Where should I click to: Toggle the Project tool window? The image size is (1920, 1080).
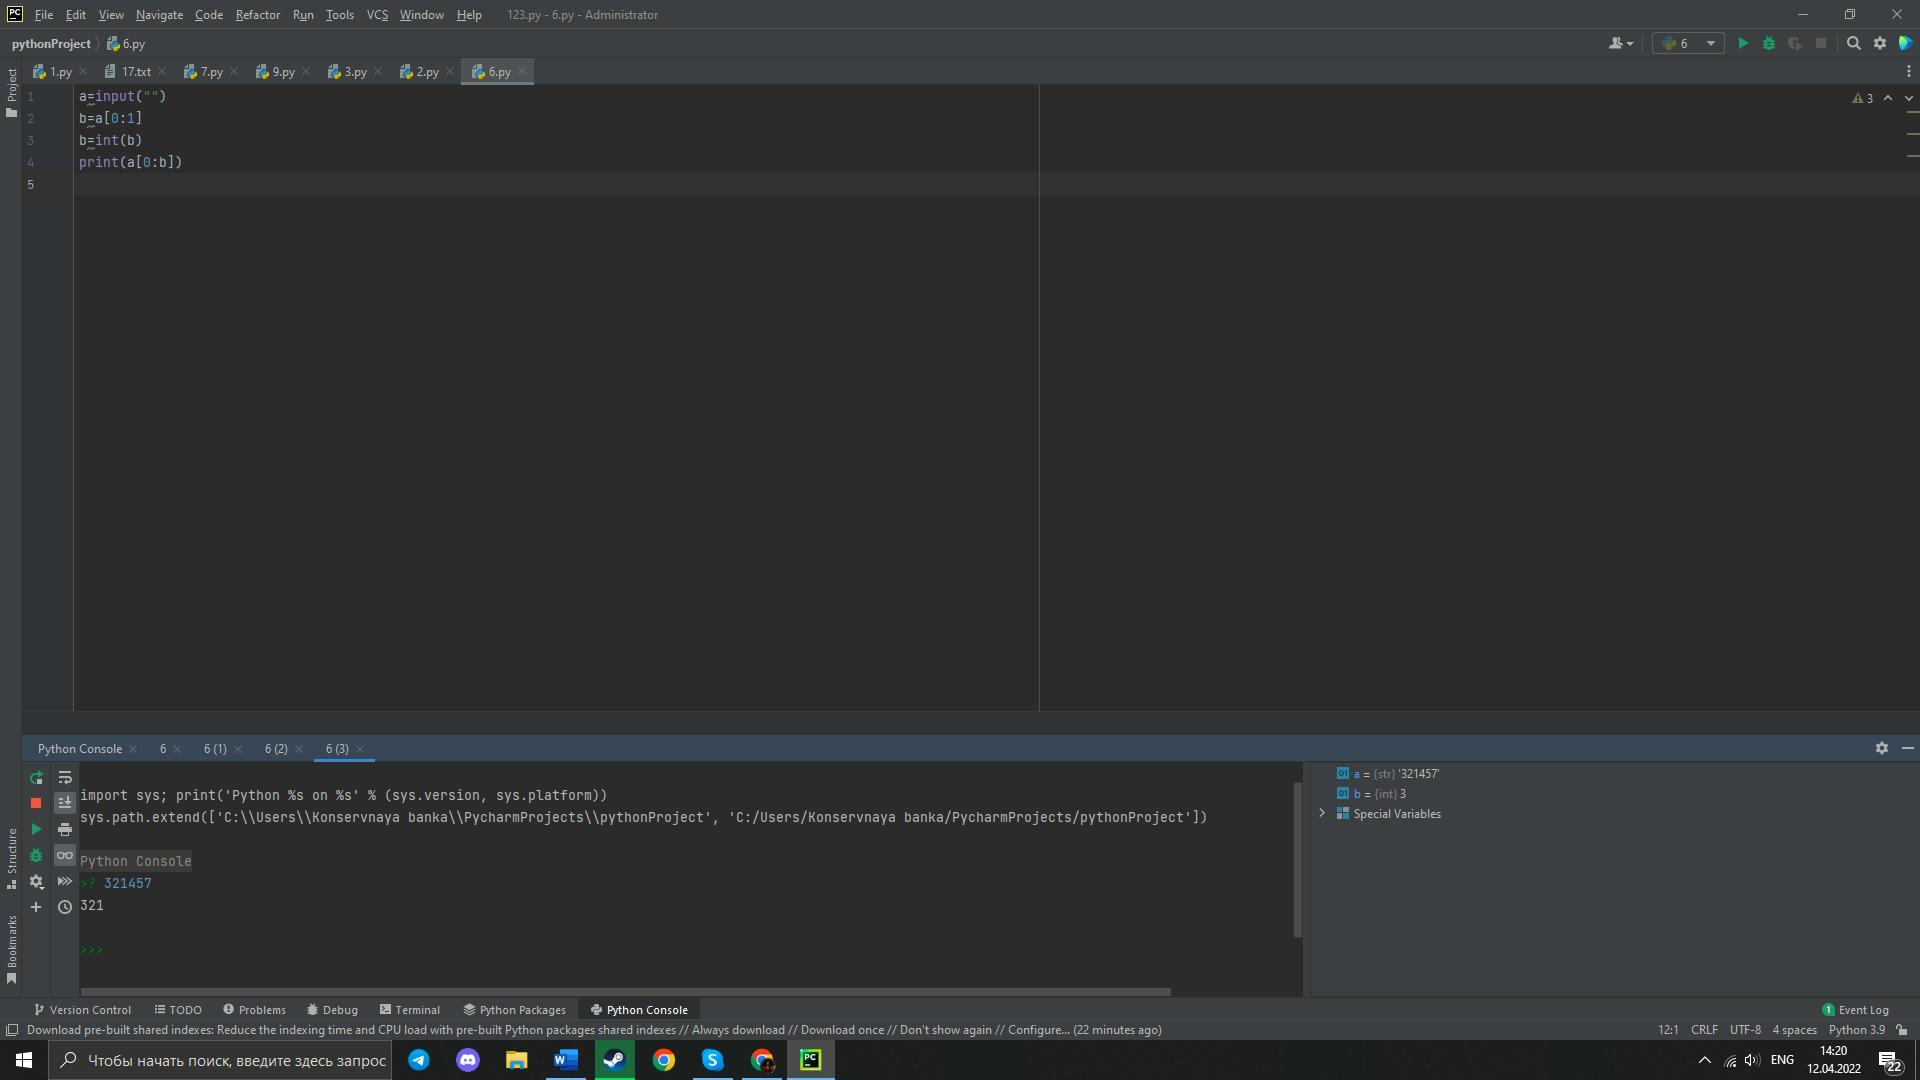pos(11,93)
